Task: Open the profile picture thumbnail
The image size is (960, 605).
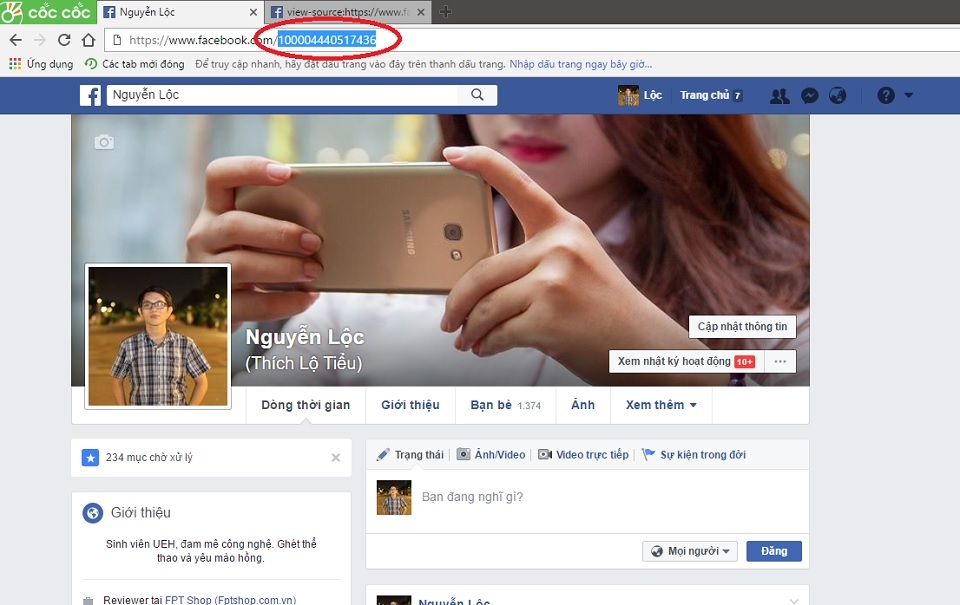Action: point(158,336)
